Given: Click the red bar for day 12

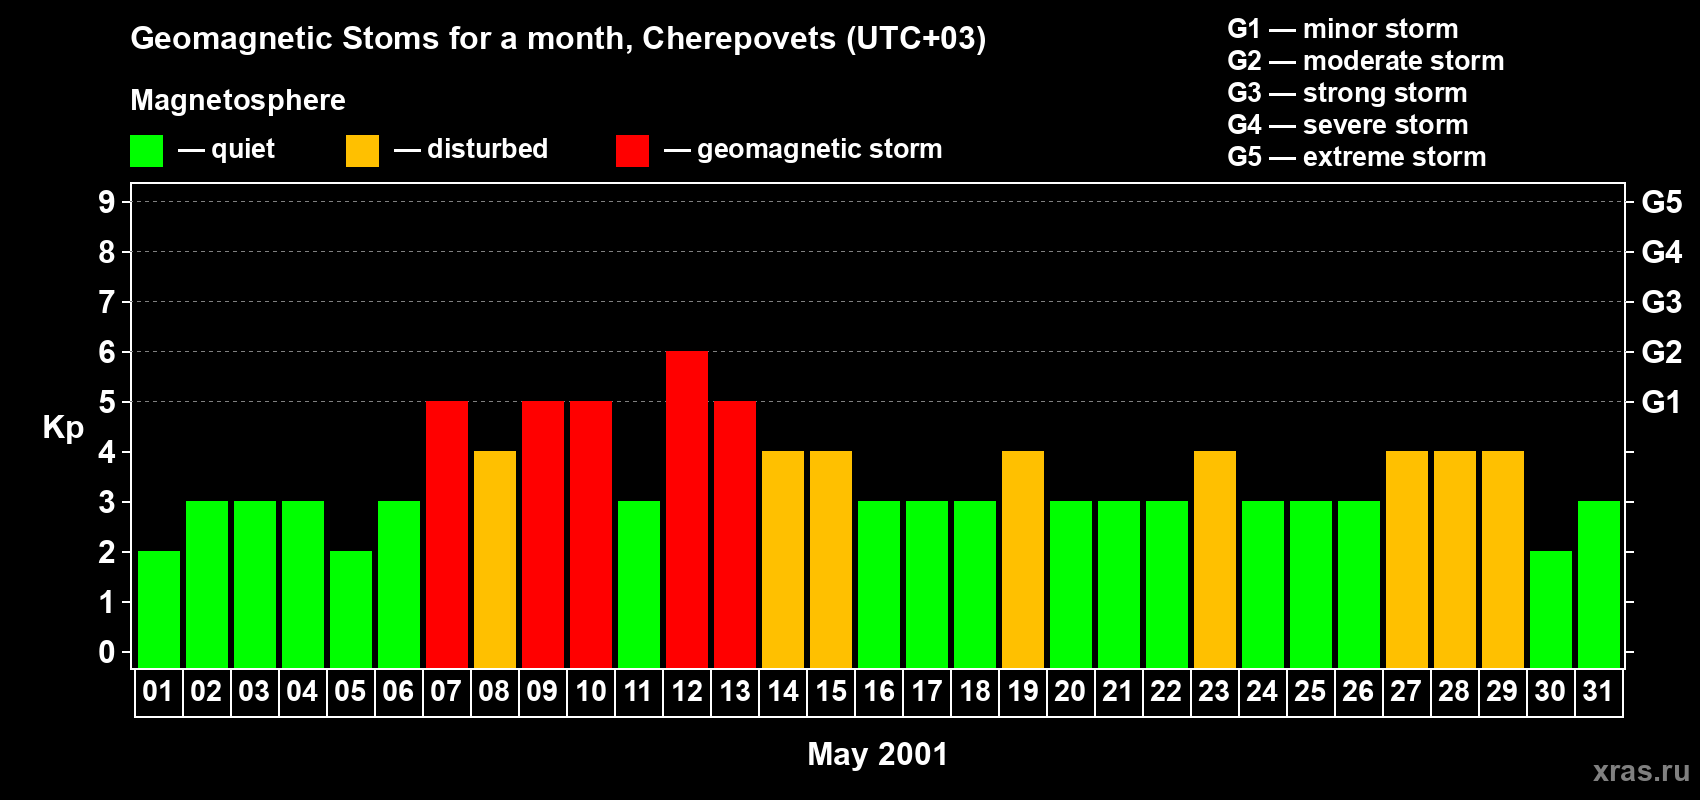Looking at the screenshot, I should [x=687, y=510].
